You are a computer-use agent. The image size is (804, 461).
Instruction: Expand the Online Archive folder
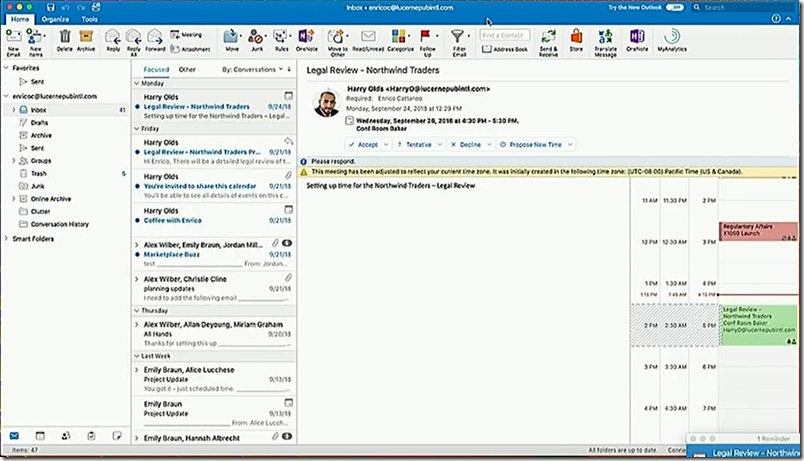14,198
